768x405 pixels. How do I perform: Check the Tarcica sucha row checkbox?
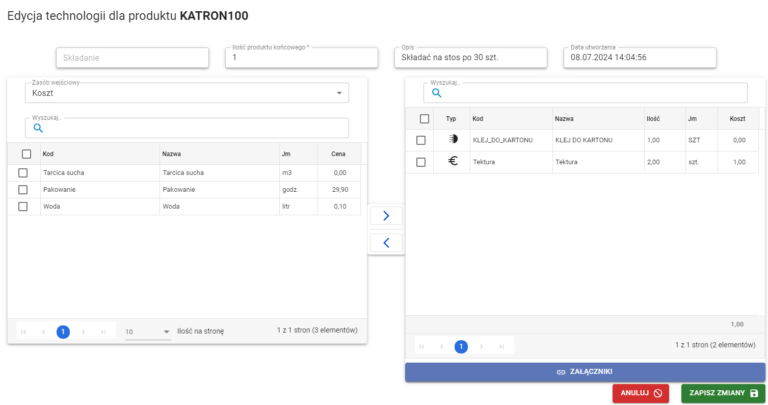click(x=24, y=172)
